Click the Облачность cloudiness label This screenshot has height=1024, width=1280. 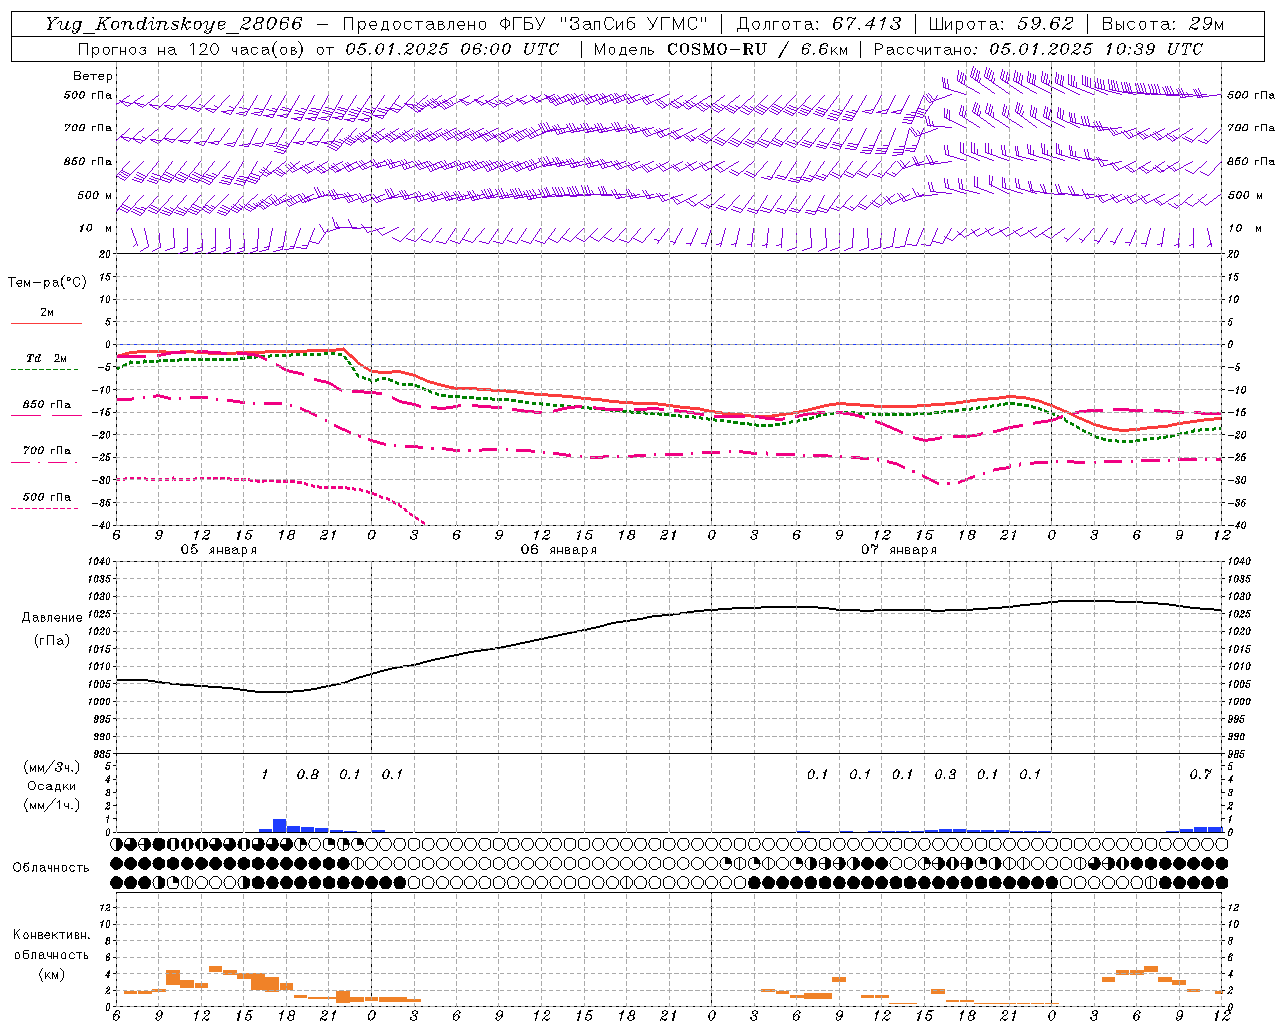click(51, 867)
